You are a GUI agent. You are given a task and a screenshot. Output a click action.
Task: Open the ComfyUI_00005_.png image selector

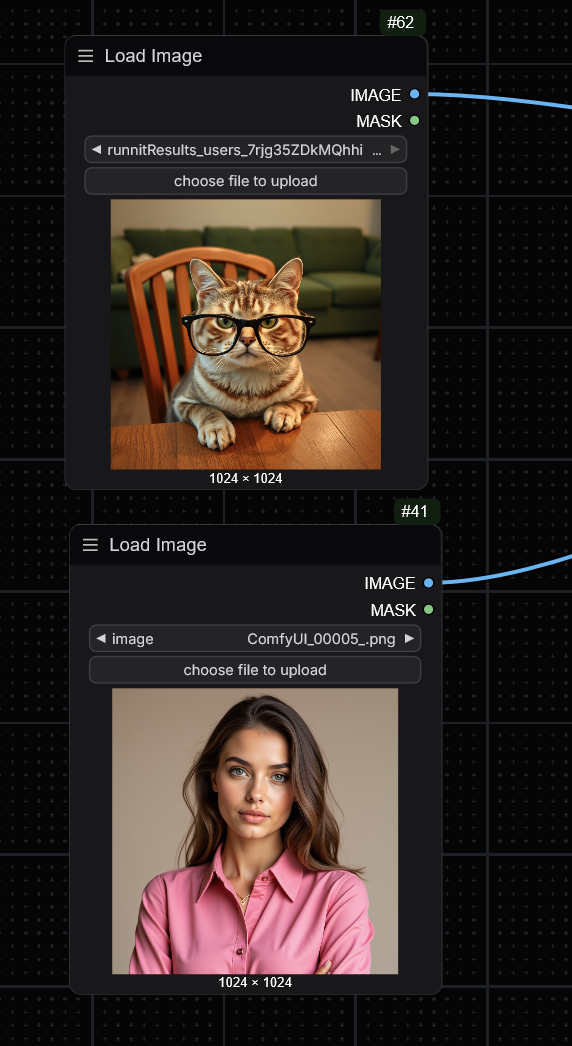pos(255,639)
